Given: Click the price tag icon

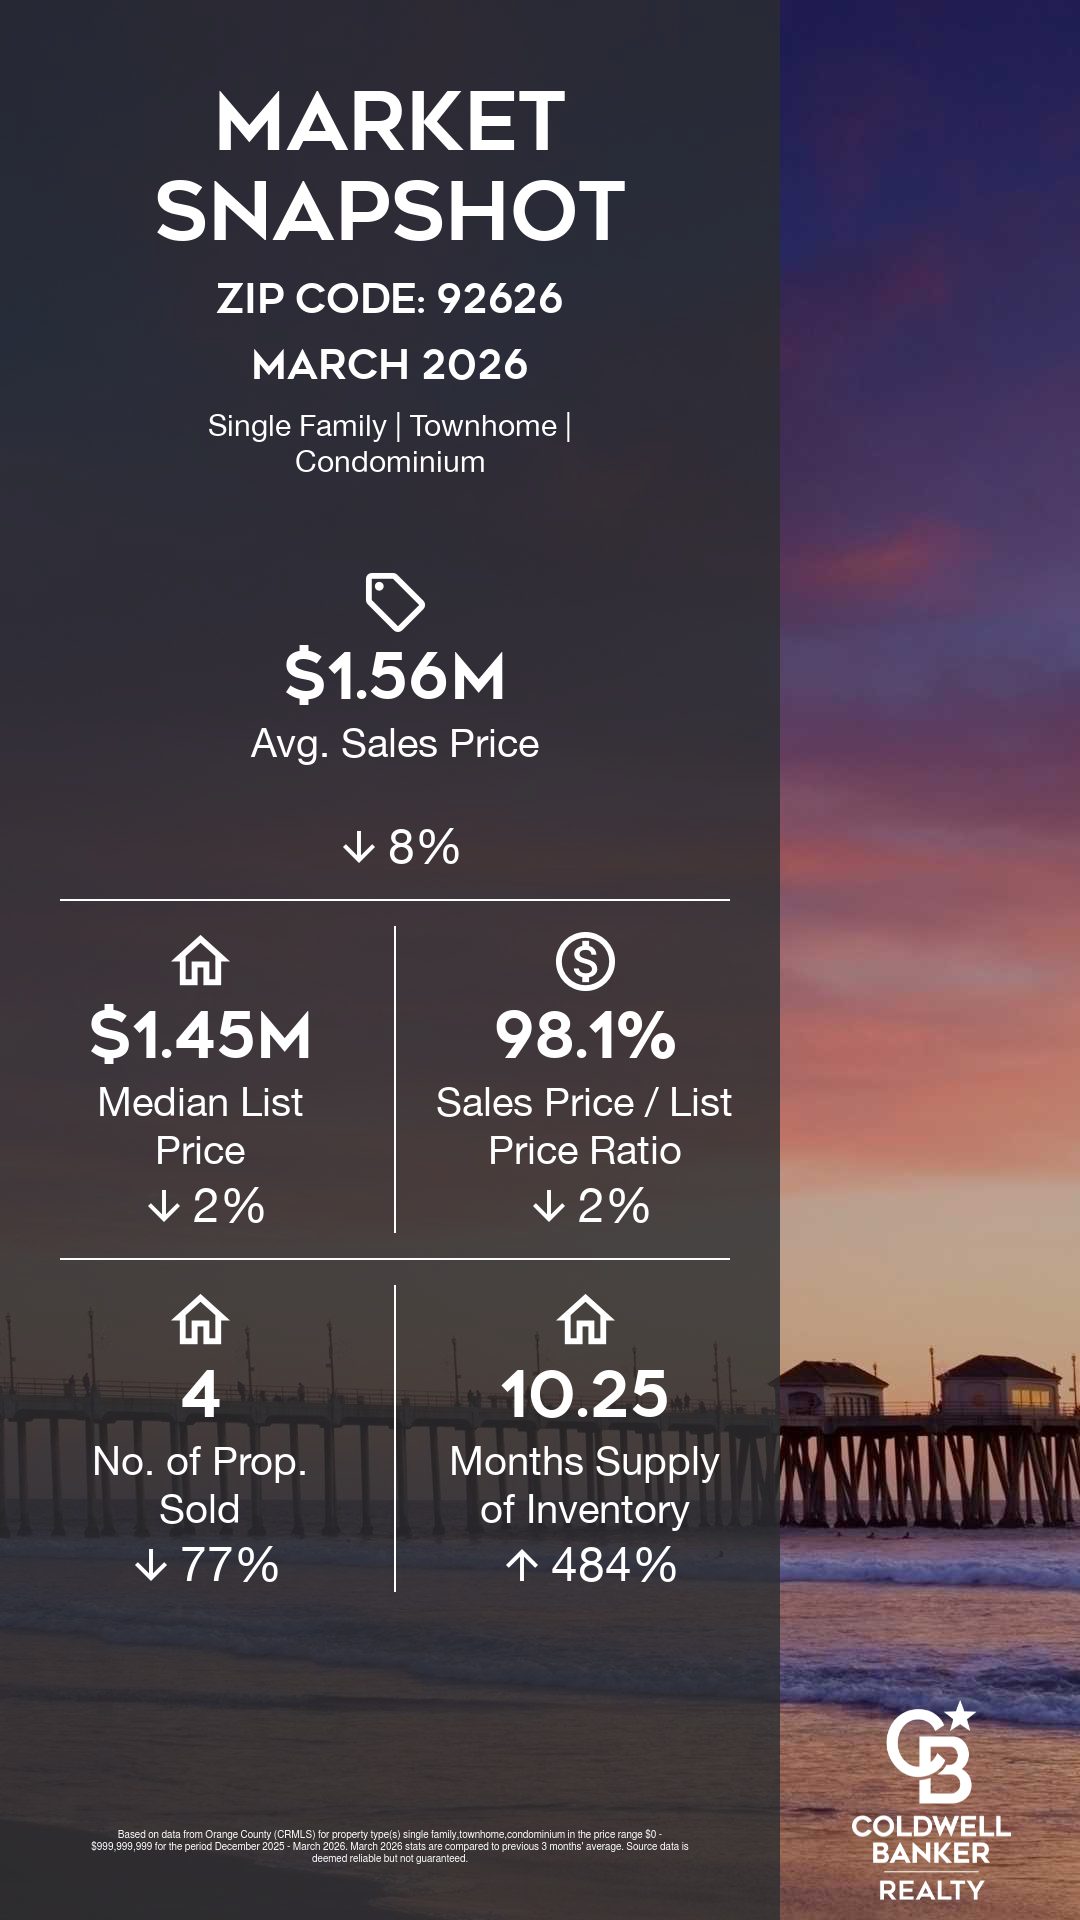Looking at the screenshot, I should 395,602.
